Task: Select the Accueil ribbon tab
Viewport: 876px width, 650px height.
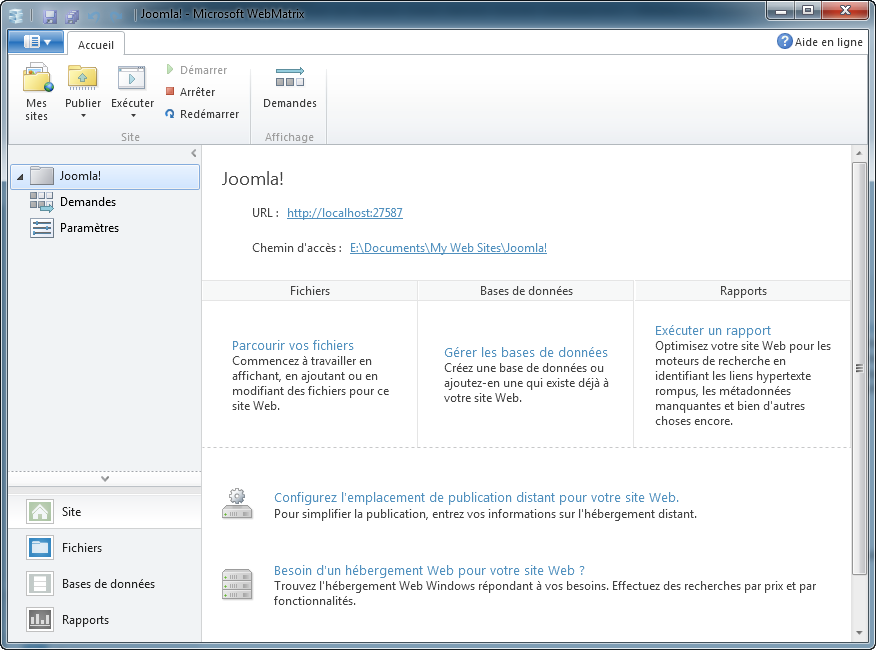Action: point(95,44)
